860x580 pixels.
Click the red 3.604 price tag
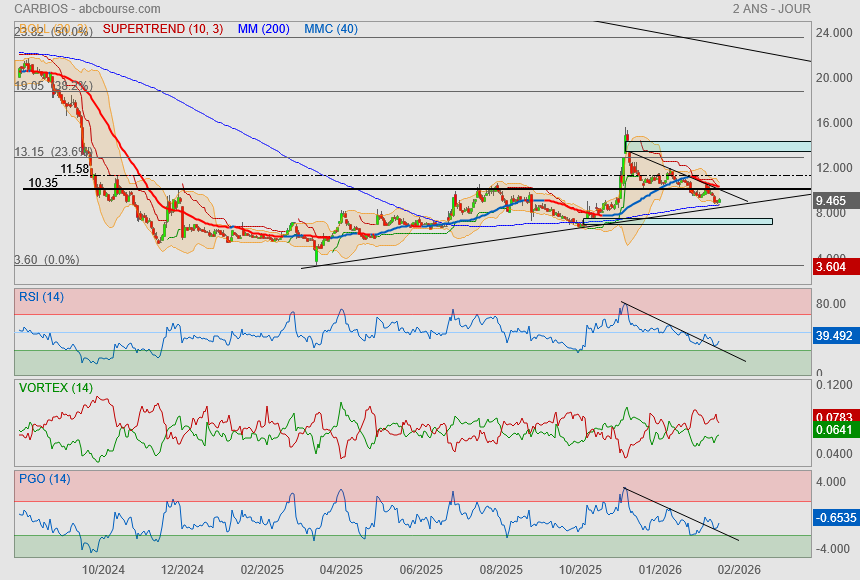[832, 267]
